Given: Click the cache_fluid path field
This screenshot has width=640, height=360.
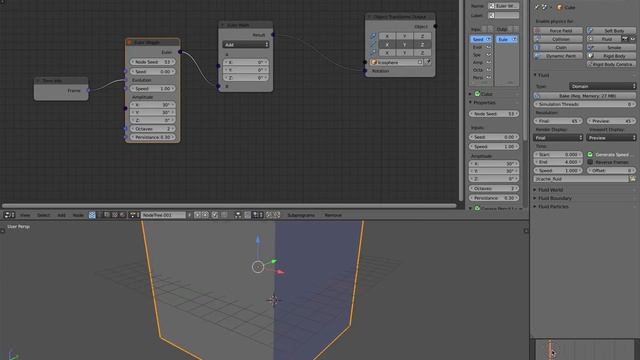Looking at the screenshot, I should click(x=581, y=179).
